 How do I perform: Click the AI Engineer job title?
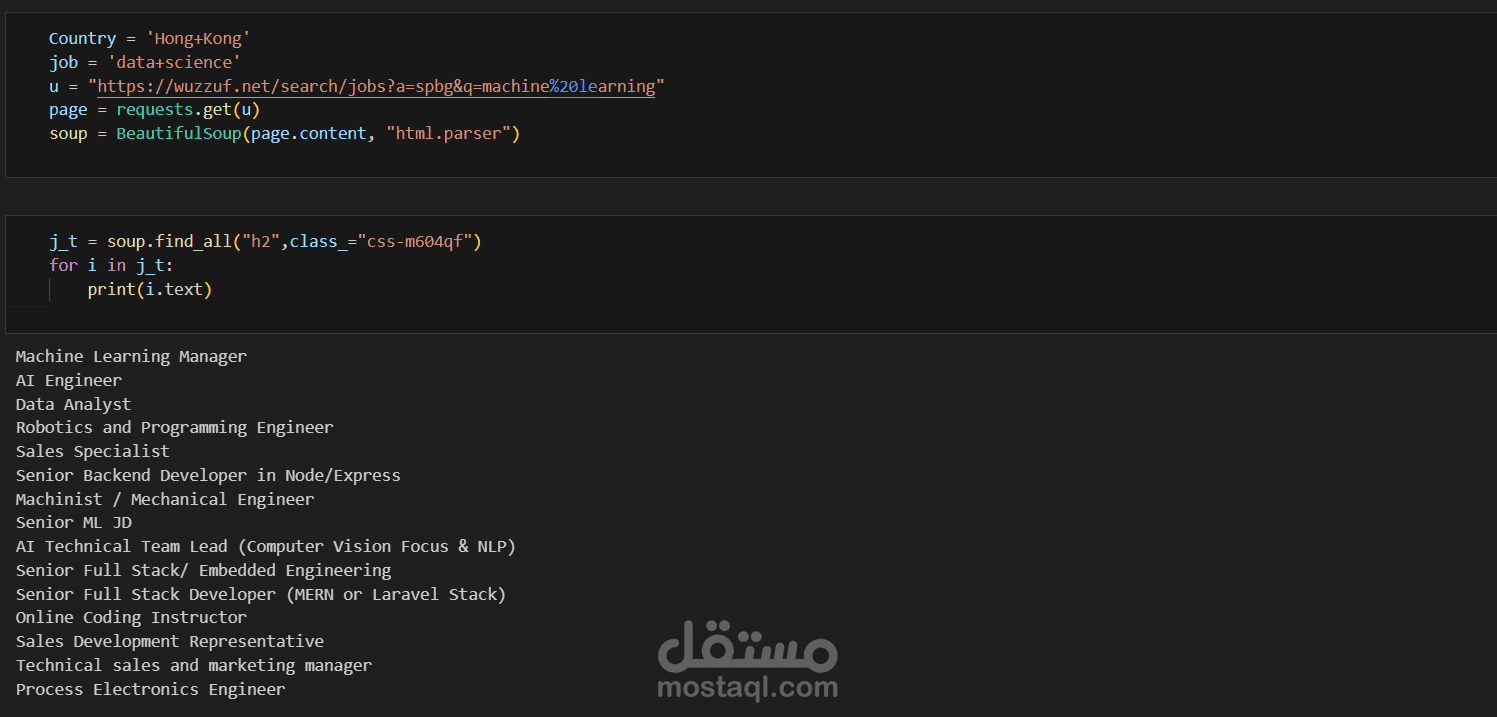68,380
